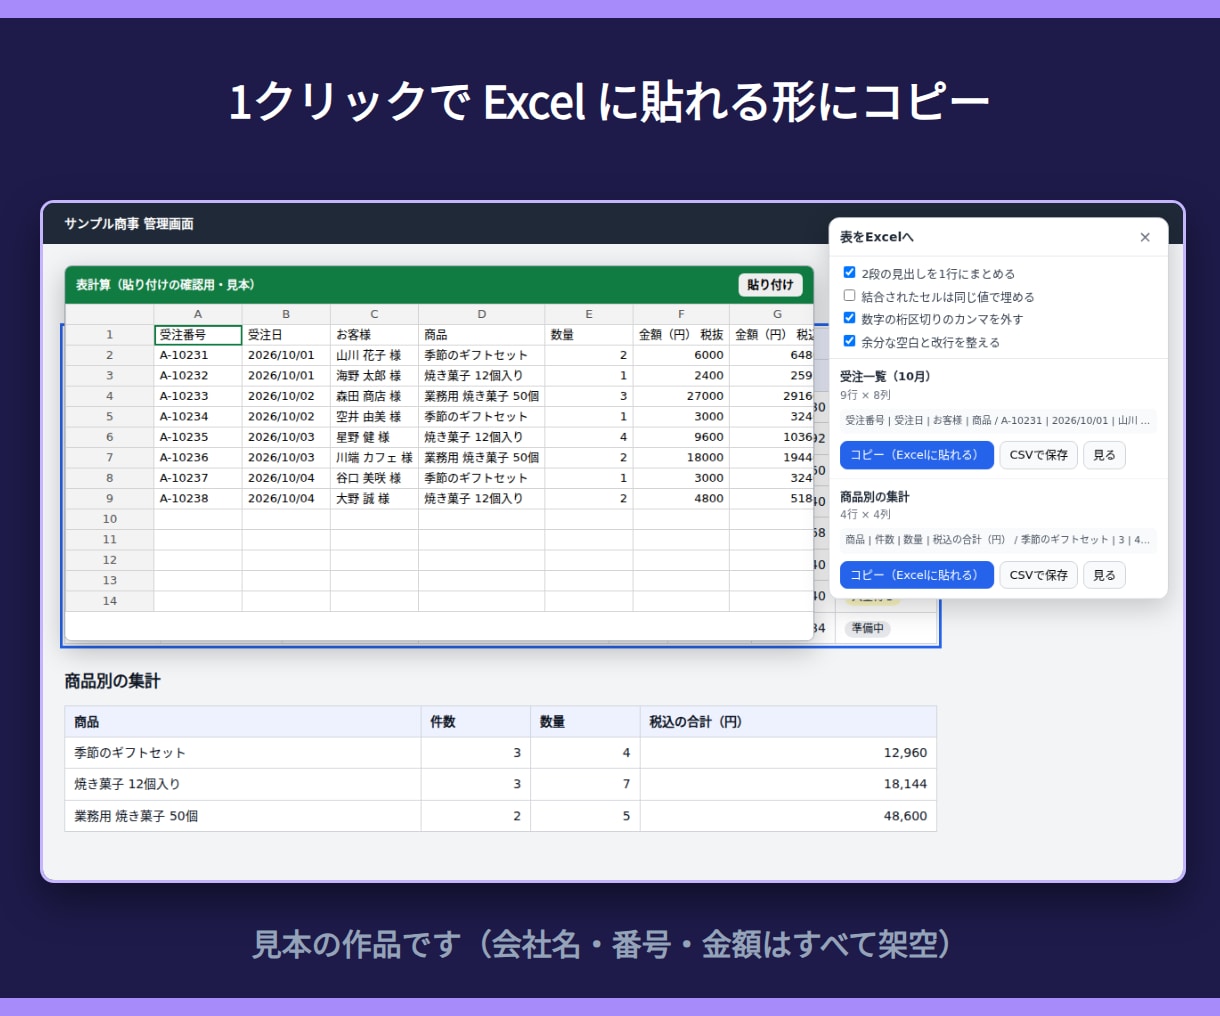1220x1016 pixels.
Task: Click cell 森田 商店 様
Action: 374,396
